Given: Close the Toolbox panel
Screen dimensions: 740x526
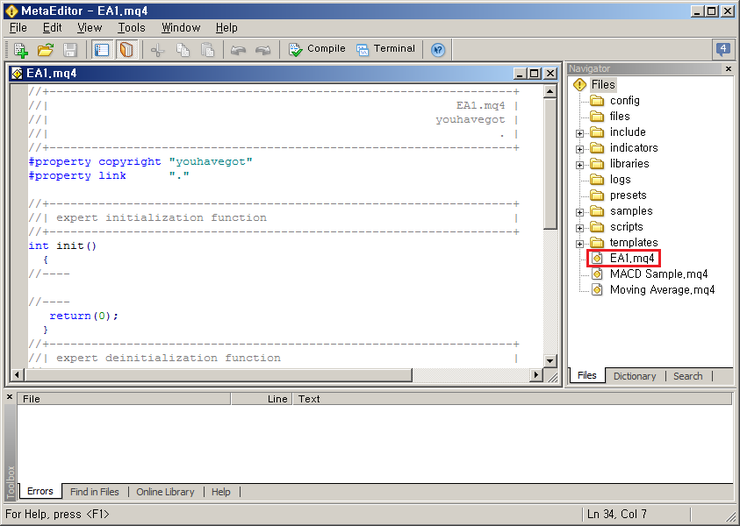Looking at the screenshot, I should [9, 397].
